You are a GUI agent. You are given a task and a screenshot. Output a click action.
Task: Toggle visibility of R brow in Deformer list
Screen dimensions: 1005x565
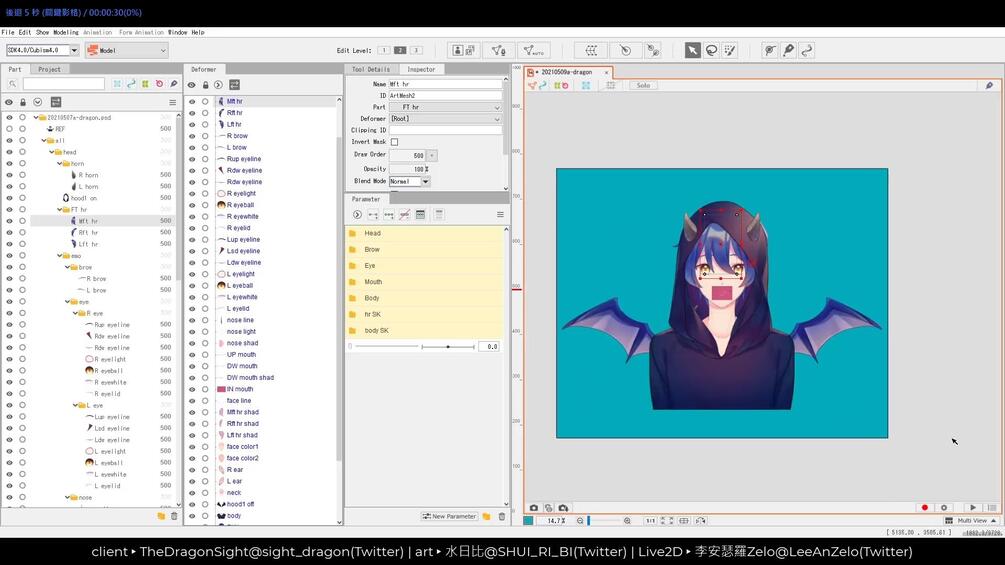click(x=192, y=136)
